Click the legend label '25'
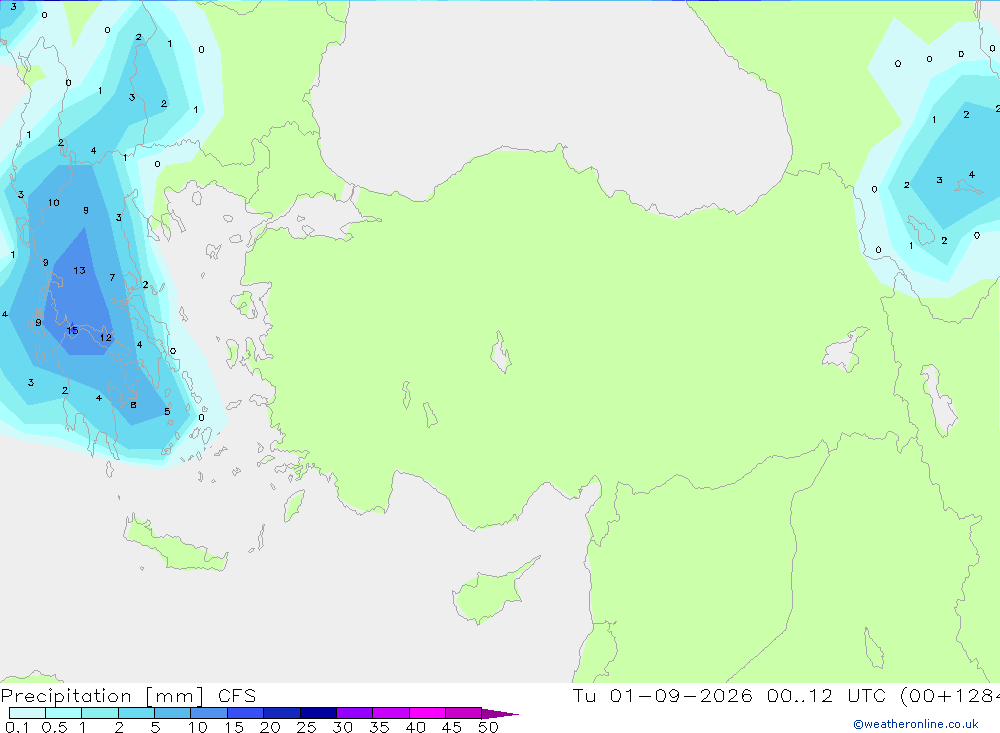 pos(306,727)
